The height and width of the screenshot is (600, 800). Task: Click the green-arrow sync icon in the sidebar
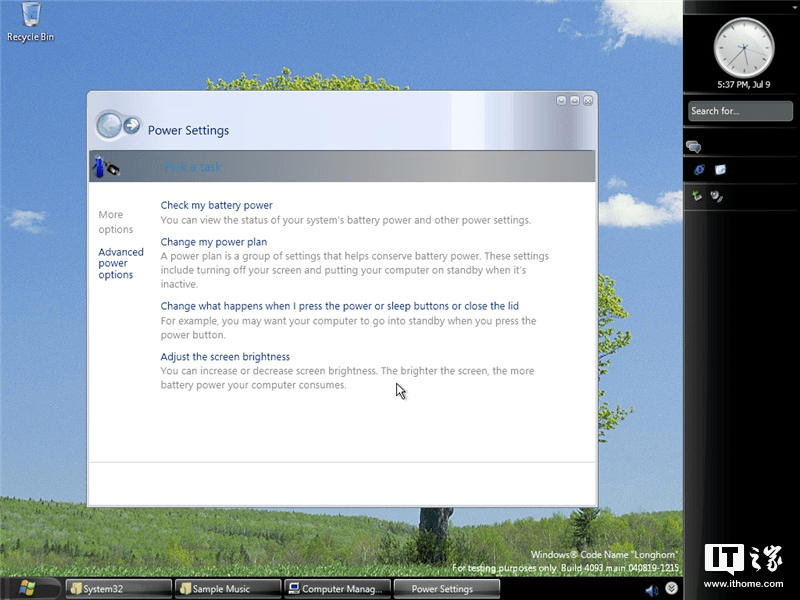(696, 196)
